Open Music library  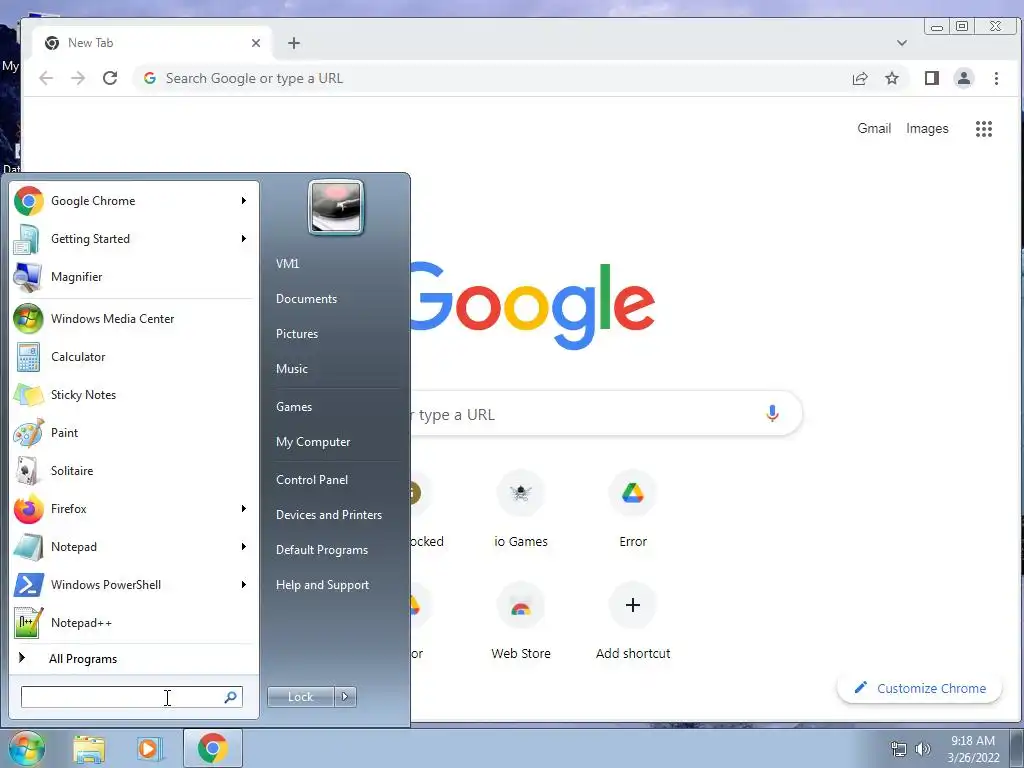click(291, 369)
